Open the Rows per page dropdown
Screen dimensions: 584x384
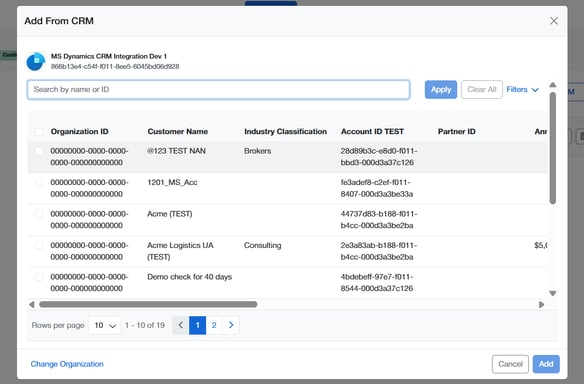pyautogui.click(x=104, y=325)
